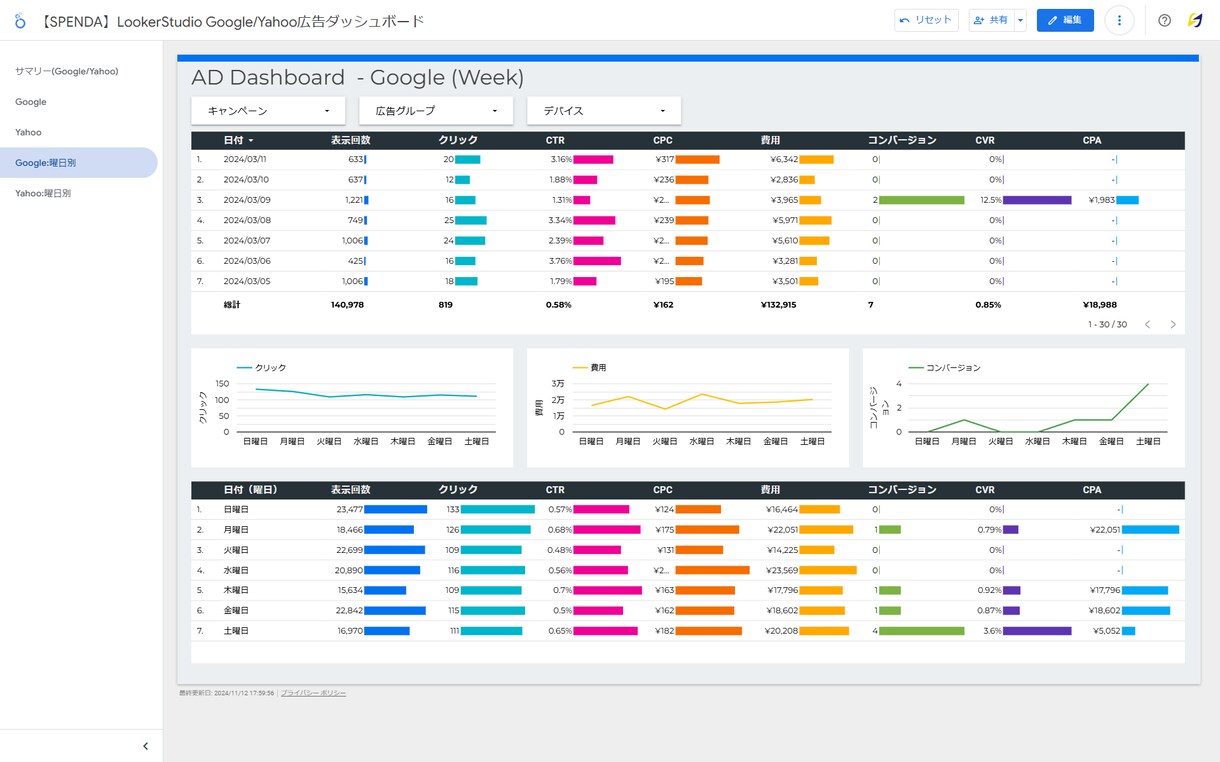Image resolution: width=1220 pixels, height=762 pixels.
Task: Sort the table by 日付 column header
Action: 238,140
